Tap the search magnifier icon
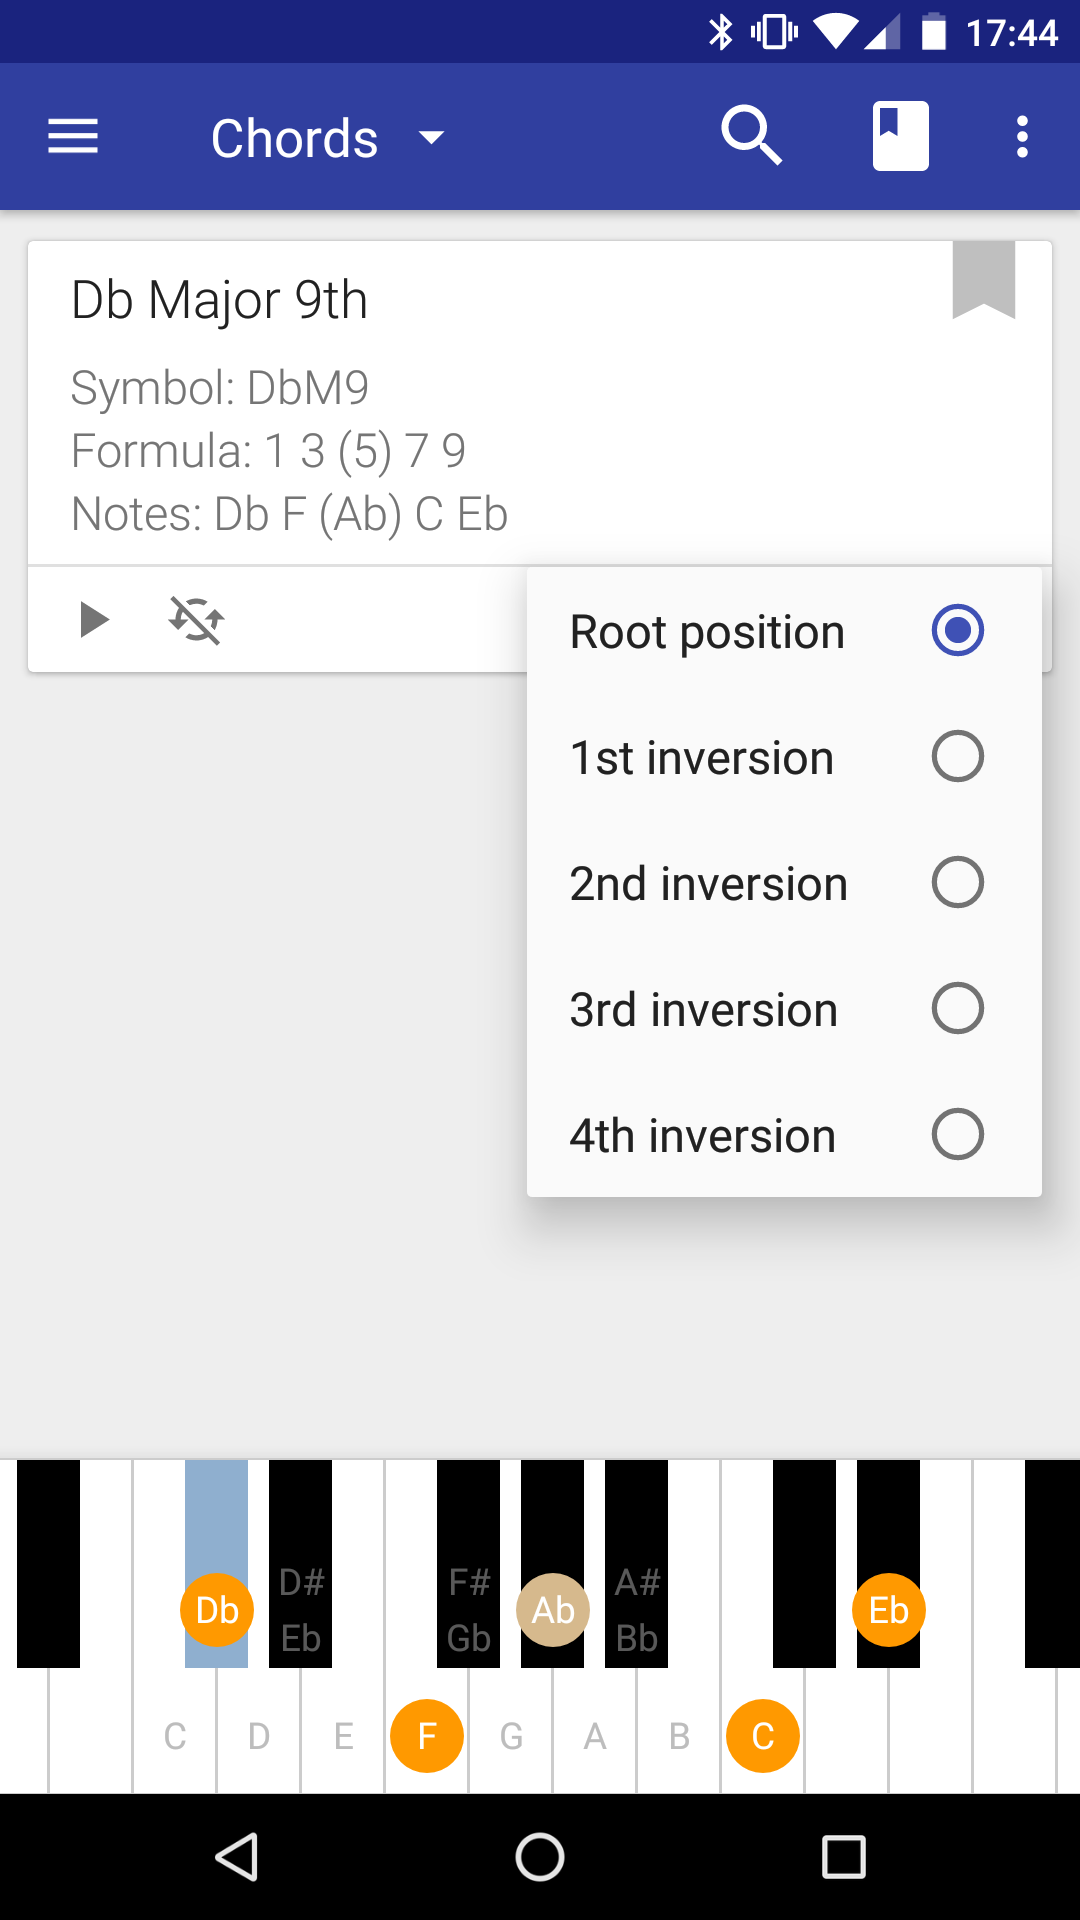Image resolution: width=1080 pixels, height=1920 pixels. [x=751, y=136]
